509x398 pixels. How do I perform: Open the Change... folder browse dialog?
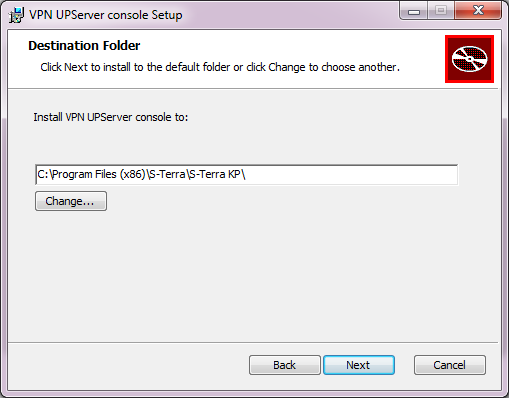71,201
